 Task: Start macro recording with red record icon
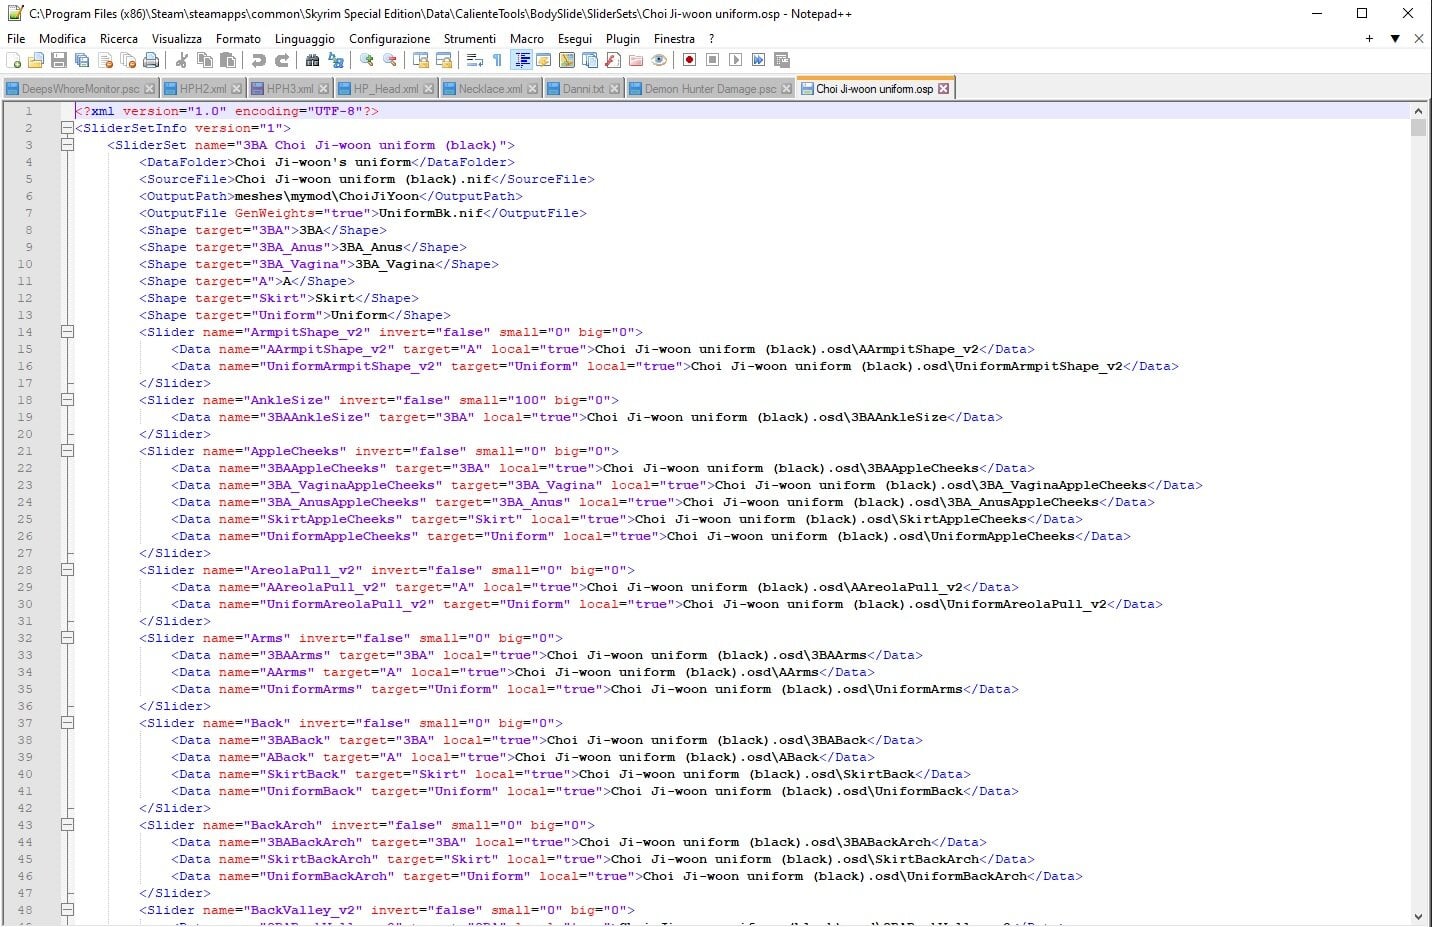[689, 60]
